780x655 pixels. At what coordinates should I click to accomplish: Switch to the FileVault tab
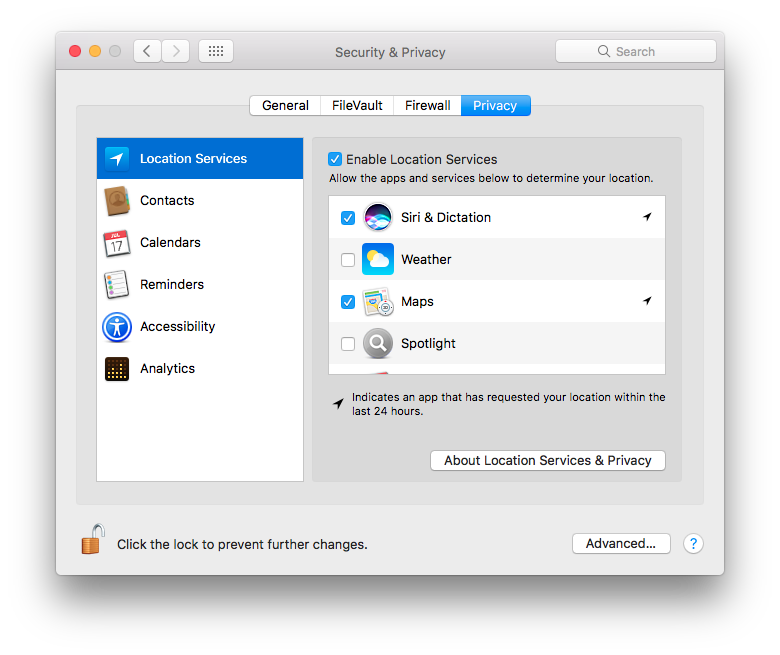pos(357,105)
